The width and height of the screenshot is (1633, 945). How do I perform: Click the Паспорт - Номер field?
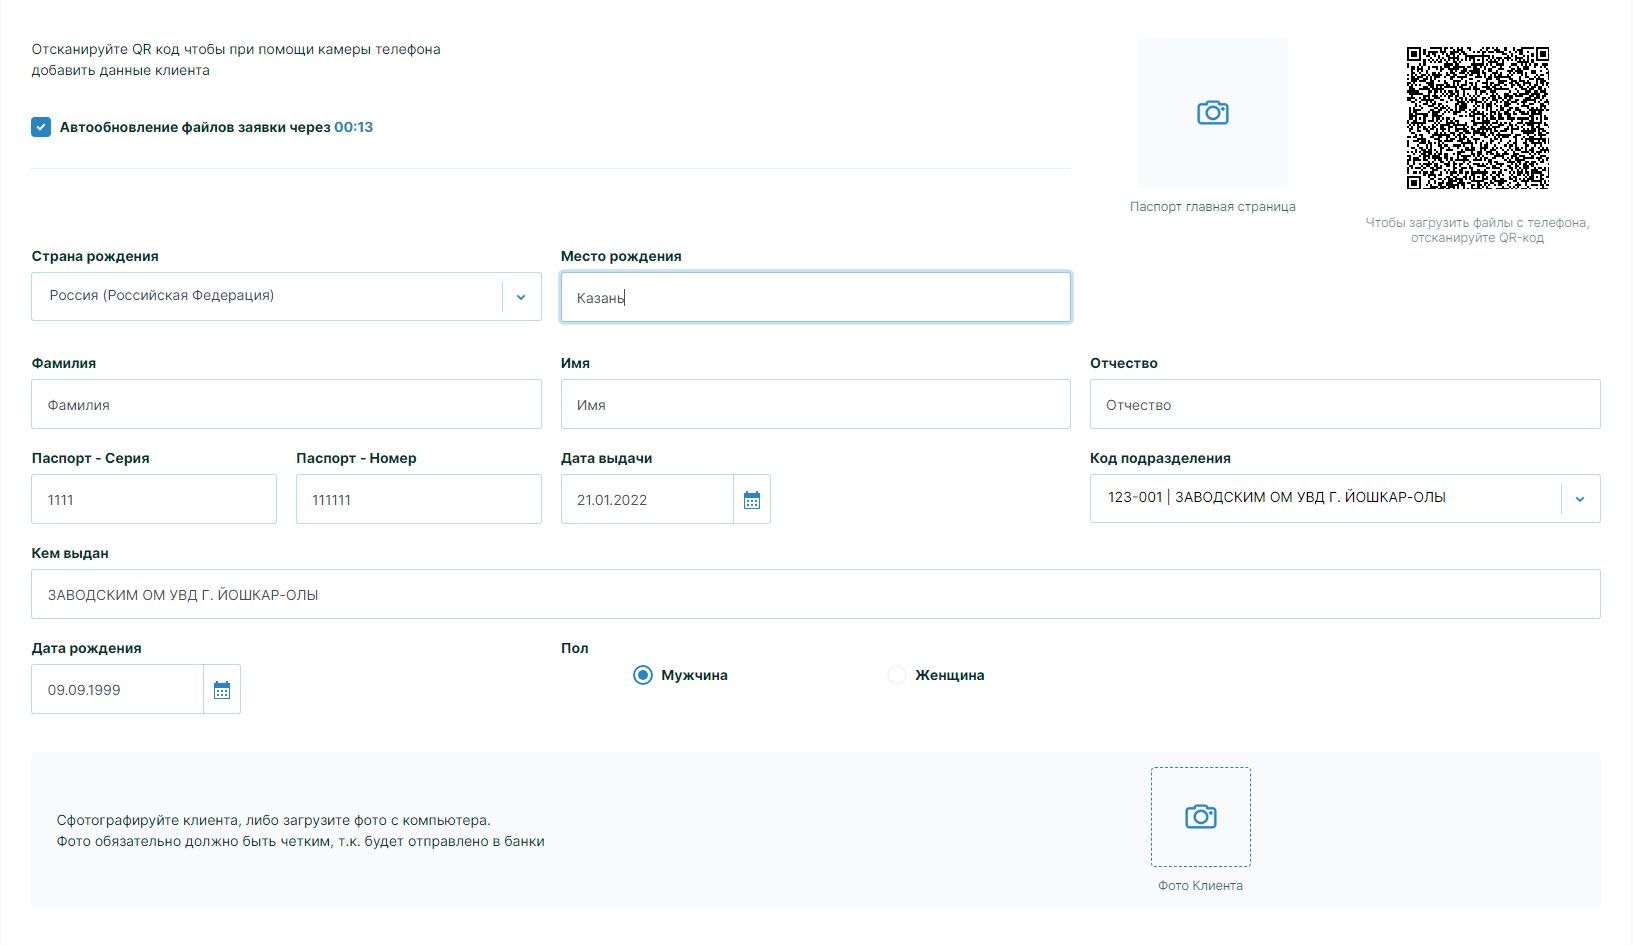[x=418, y=500]
